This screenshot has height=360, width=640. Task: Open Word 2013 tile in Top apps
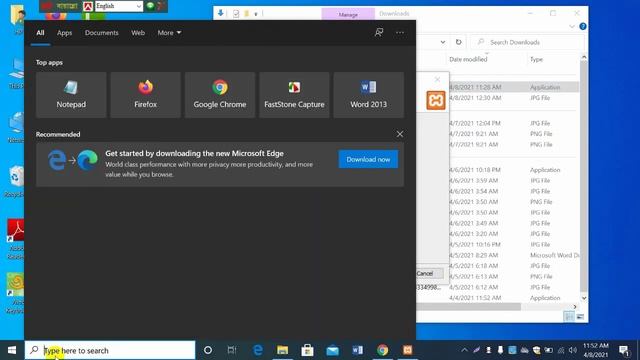pos(368,95)
